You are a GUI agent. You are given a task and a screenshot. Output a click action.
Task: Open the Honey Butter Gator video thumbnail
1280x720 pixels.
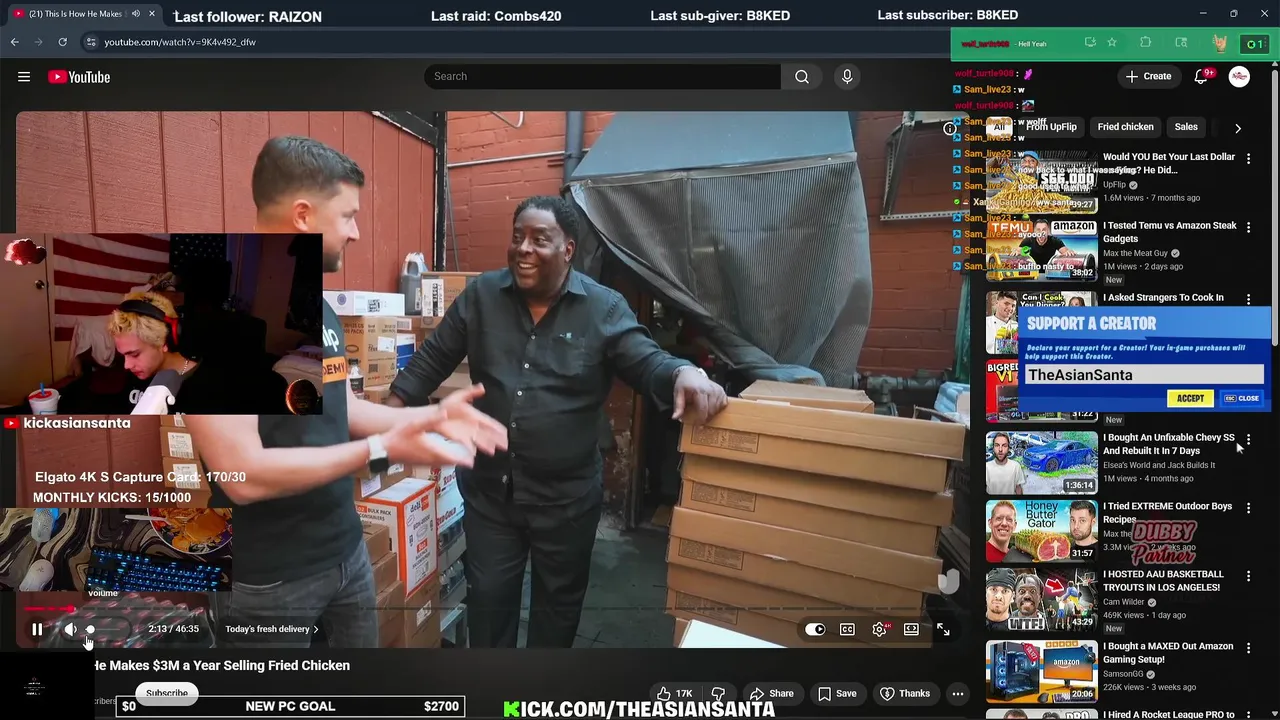[x=1042, y=531]
